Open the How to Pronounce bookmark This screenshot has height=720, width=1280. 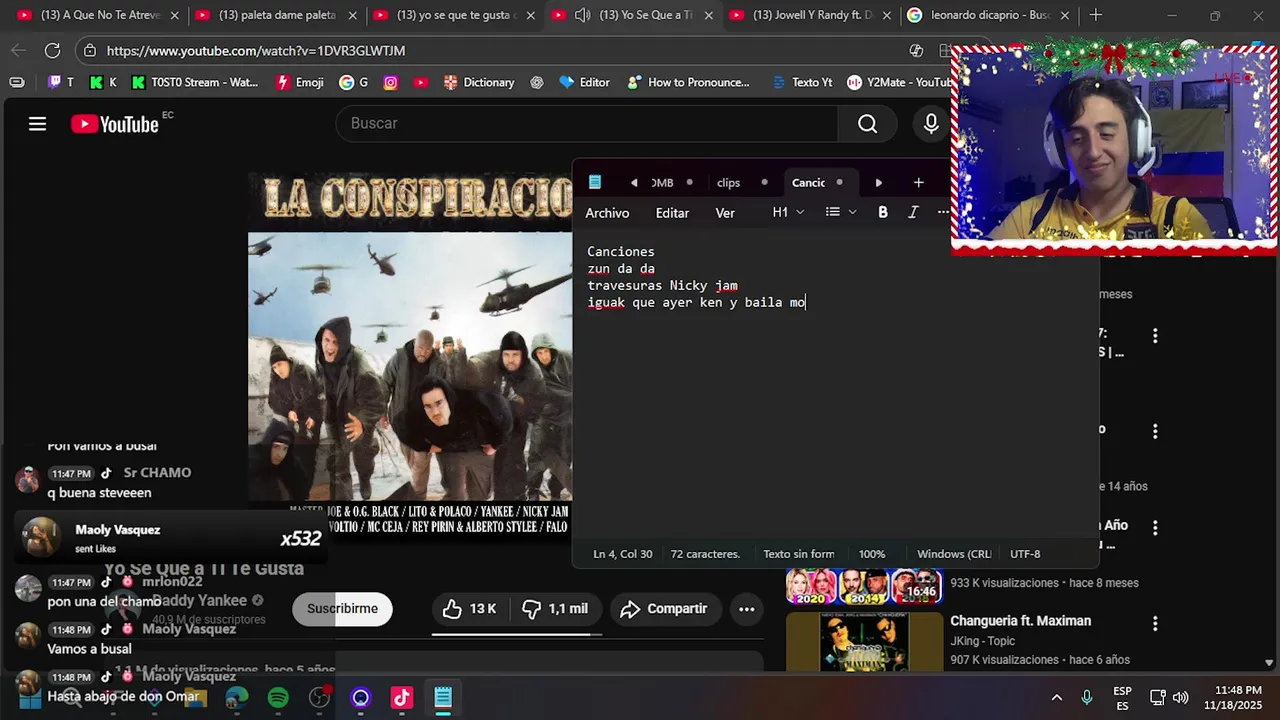click(x=689, y=82)
